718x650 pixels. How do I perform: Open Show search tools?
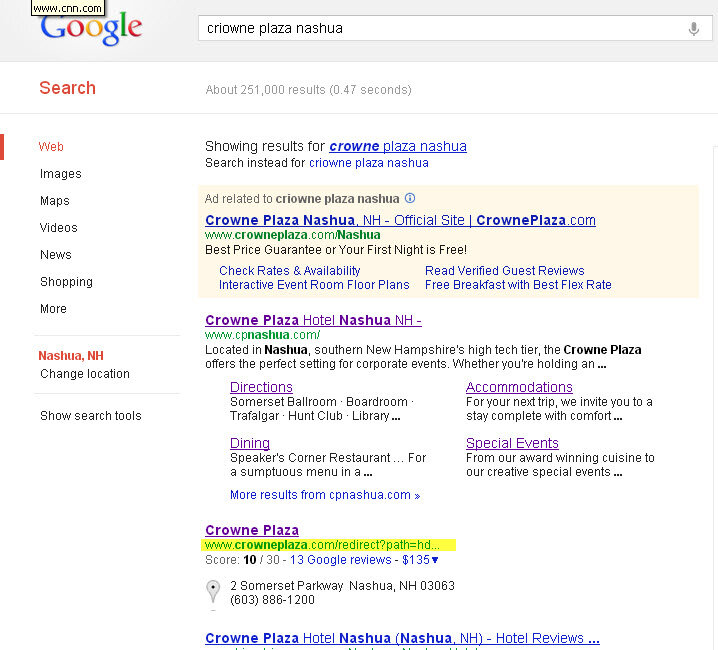coord(91,415)
